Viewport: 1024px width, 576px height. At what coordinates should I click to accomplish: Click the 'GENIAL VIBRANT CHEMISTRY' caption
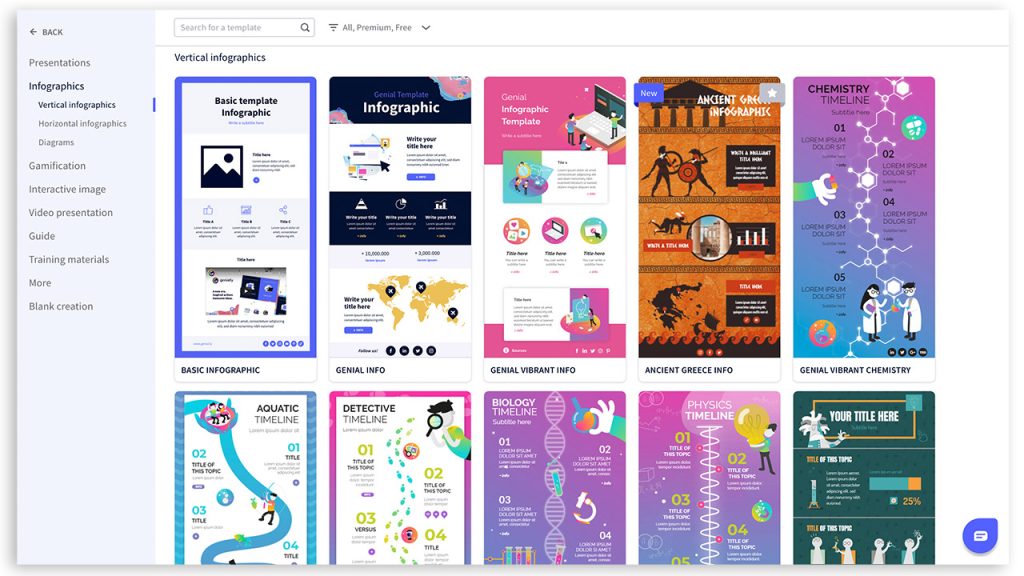click(856, 370)
